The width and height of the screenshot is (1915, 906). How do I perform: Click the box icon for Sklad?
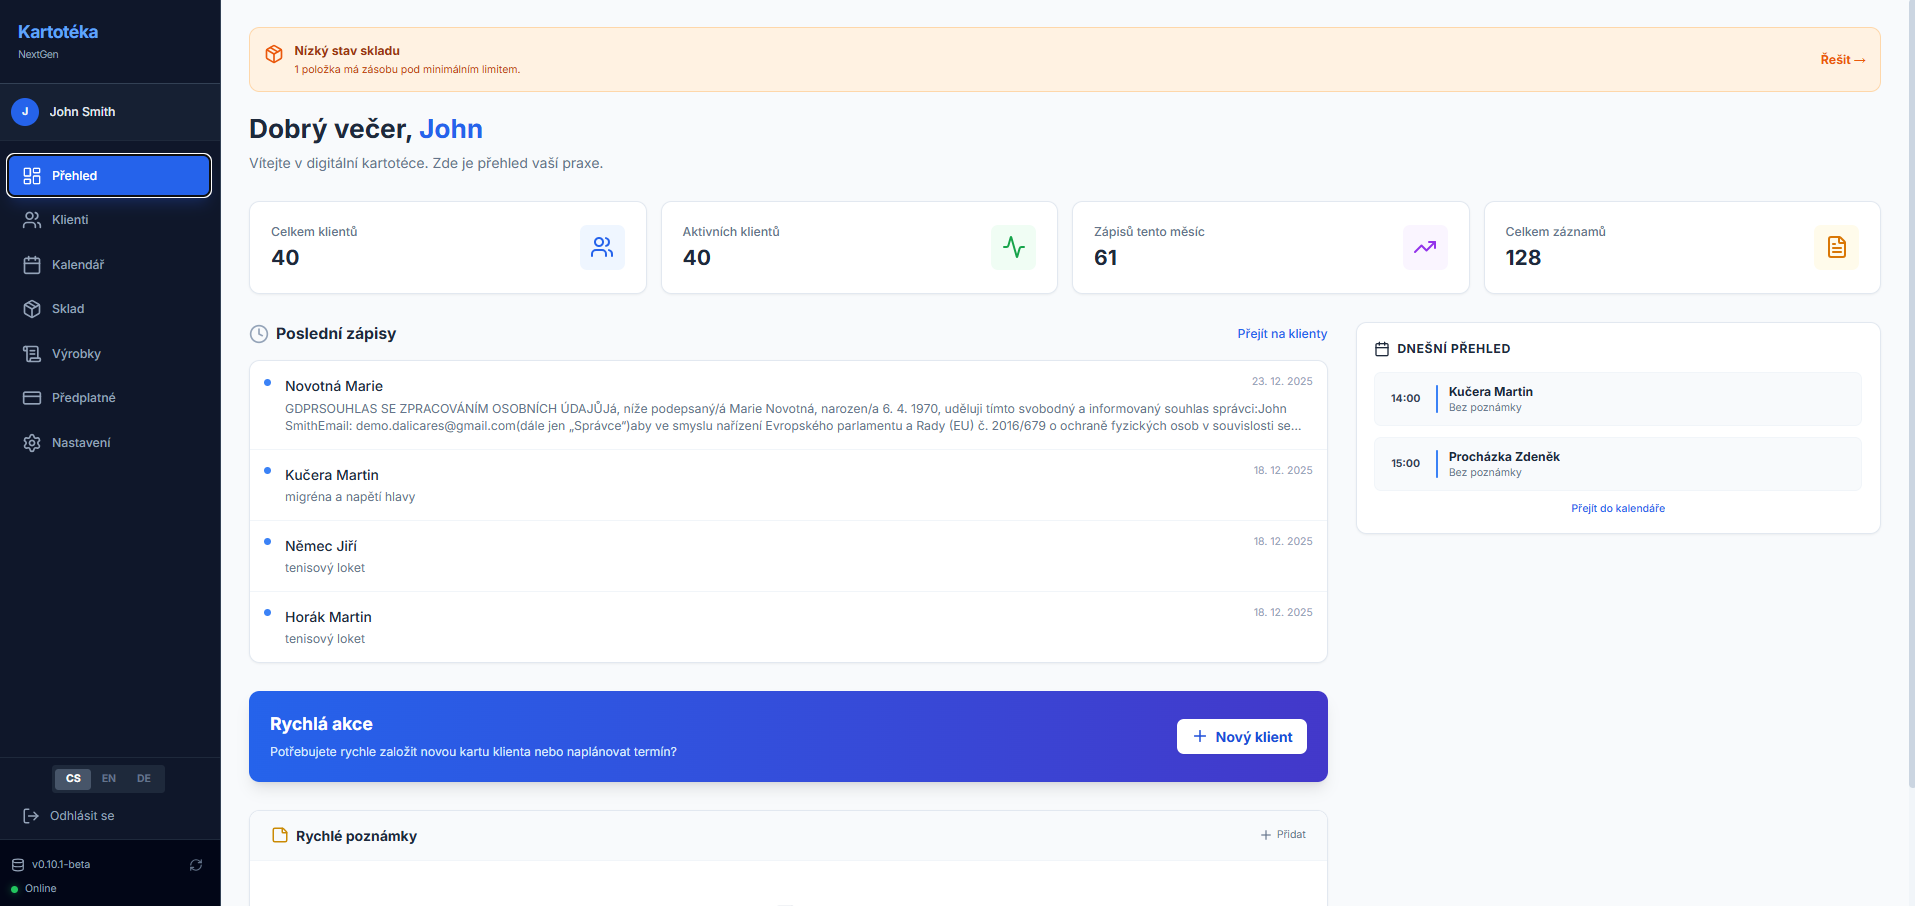[x=32, y=309]
